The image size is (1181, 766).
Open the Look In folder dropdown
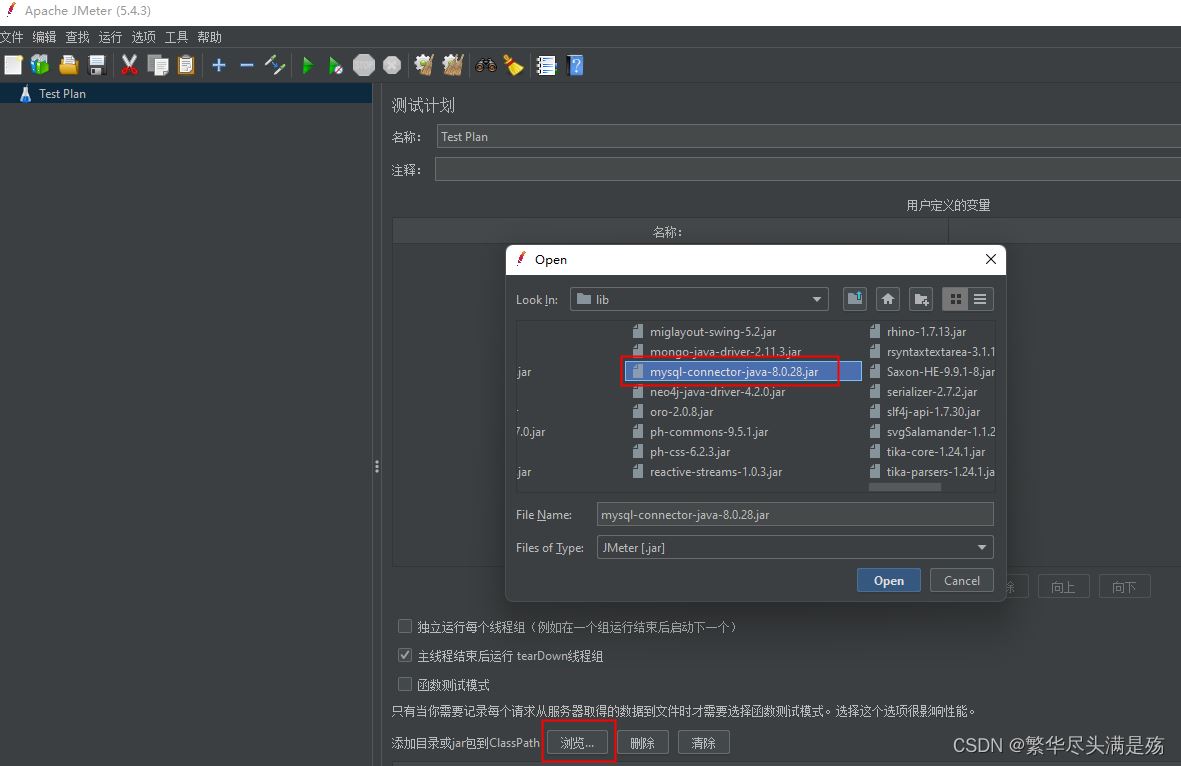click(816, 298)
